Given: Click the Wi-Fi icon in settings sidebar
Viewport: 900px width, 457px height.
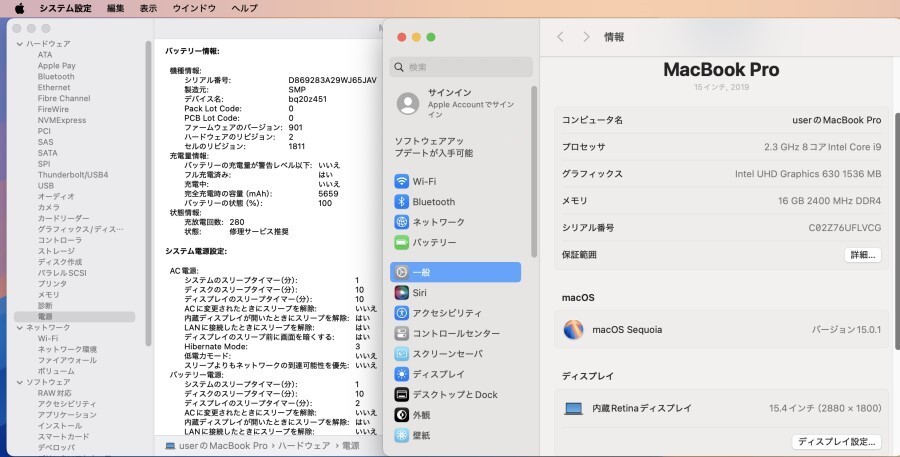Looking at the screenshot, I should point(402,181).
